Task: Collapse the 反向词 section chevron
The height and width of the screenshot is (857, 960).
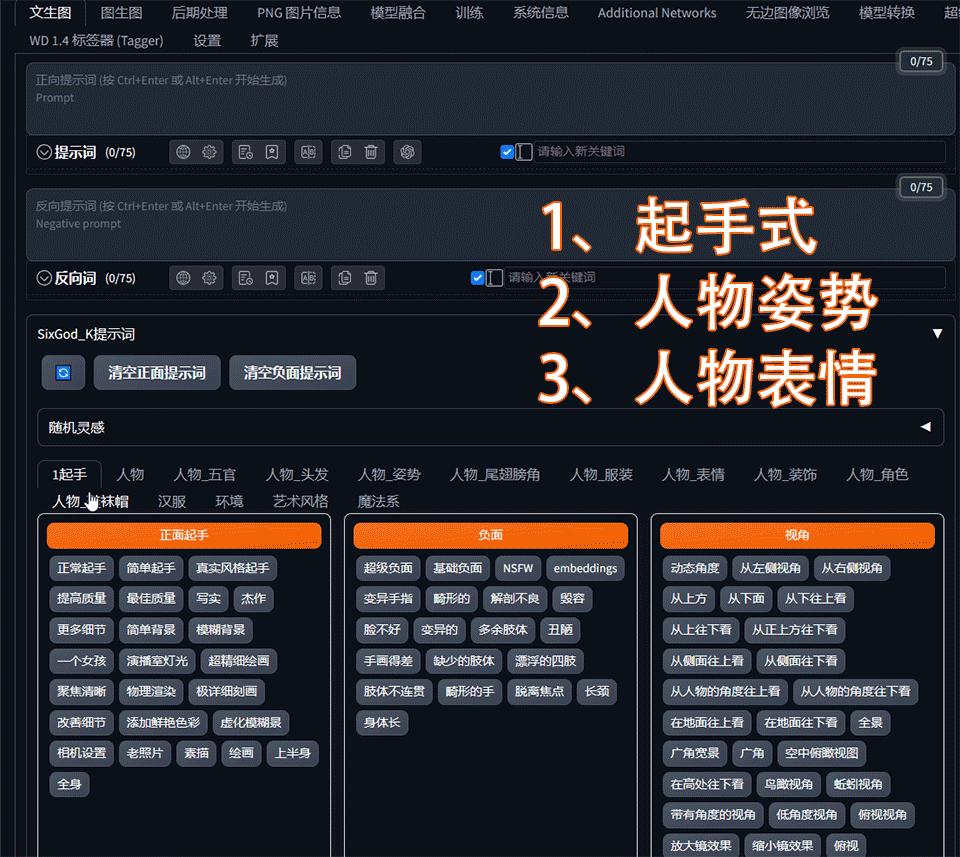Action: tap(44, 278)
